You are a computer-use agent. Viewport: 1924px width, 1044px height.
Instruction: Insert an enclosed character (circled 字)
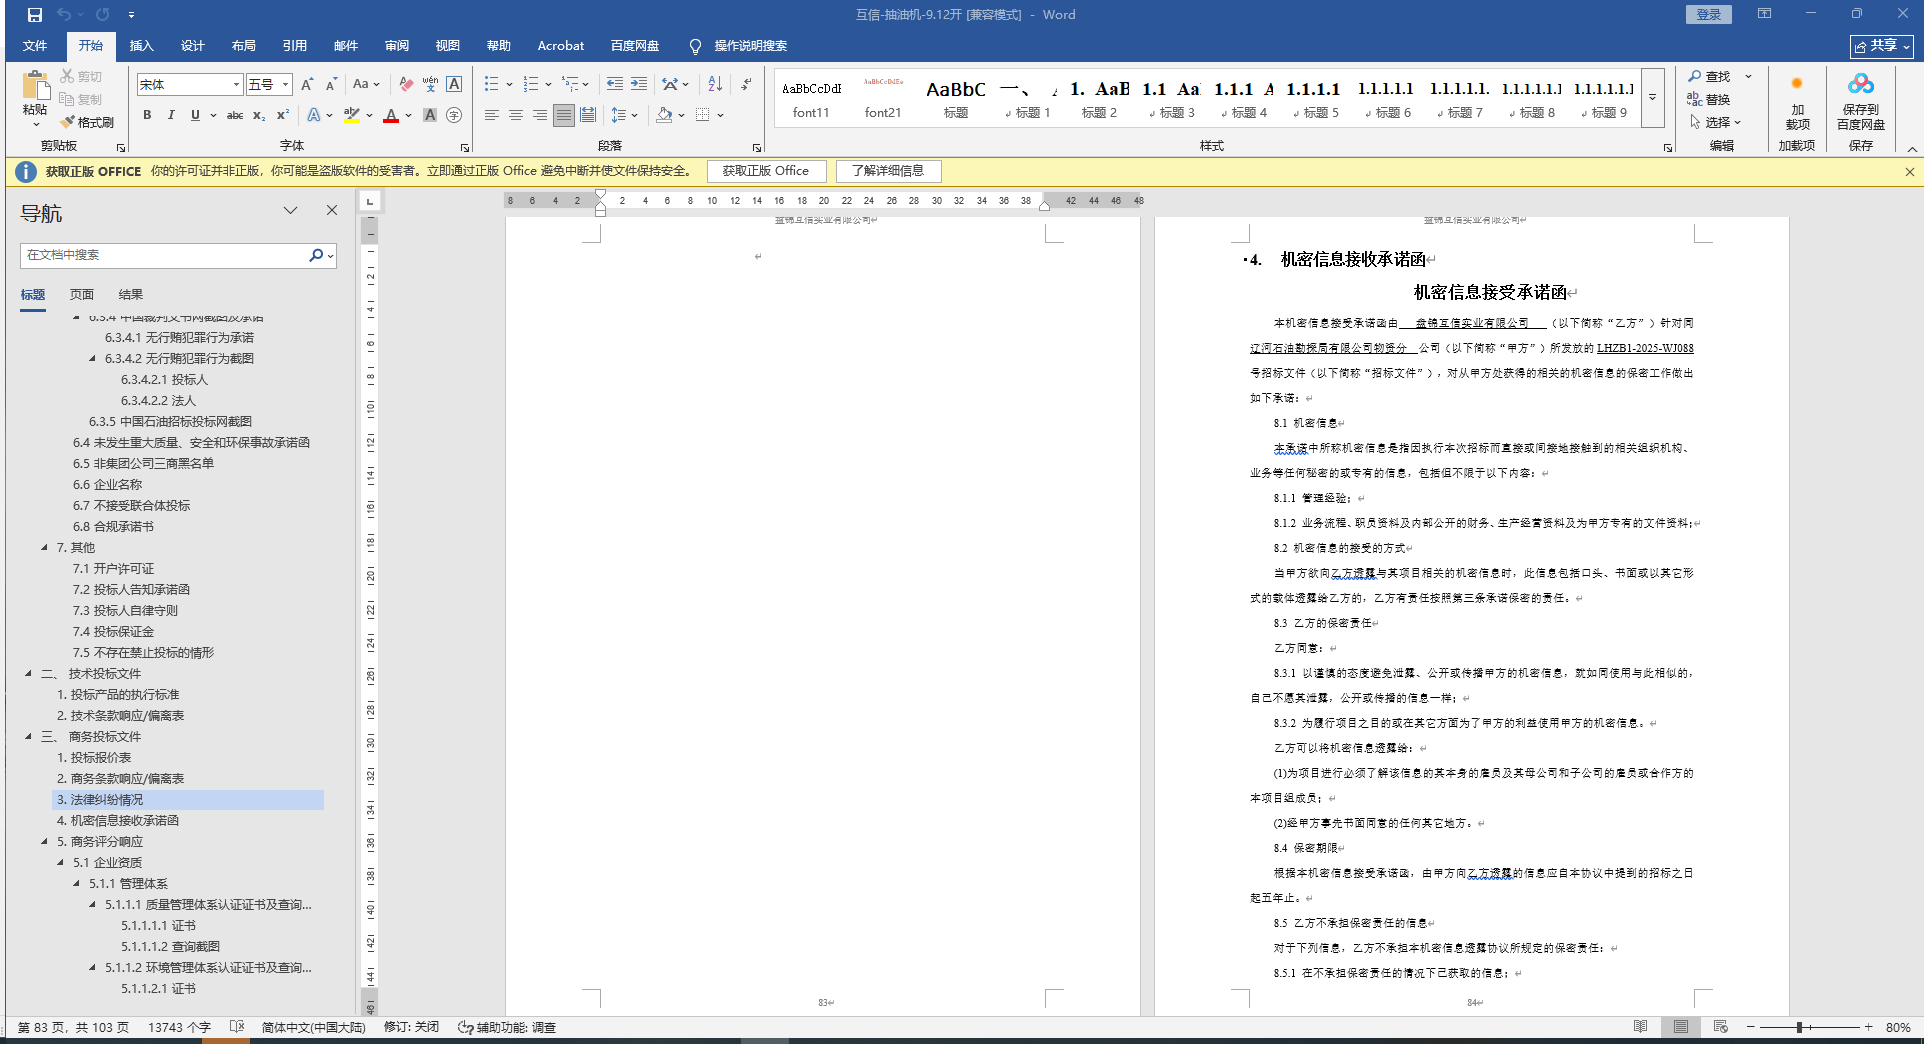454,115
